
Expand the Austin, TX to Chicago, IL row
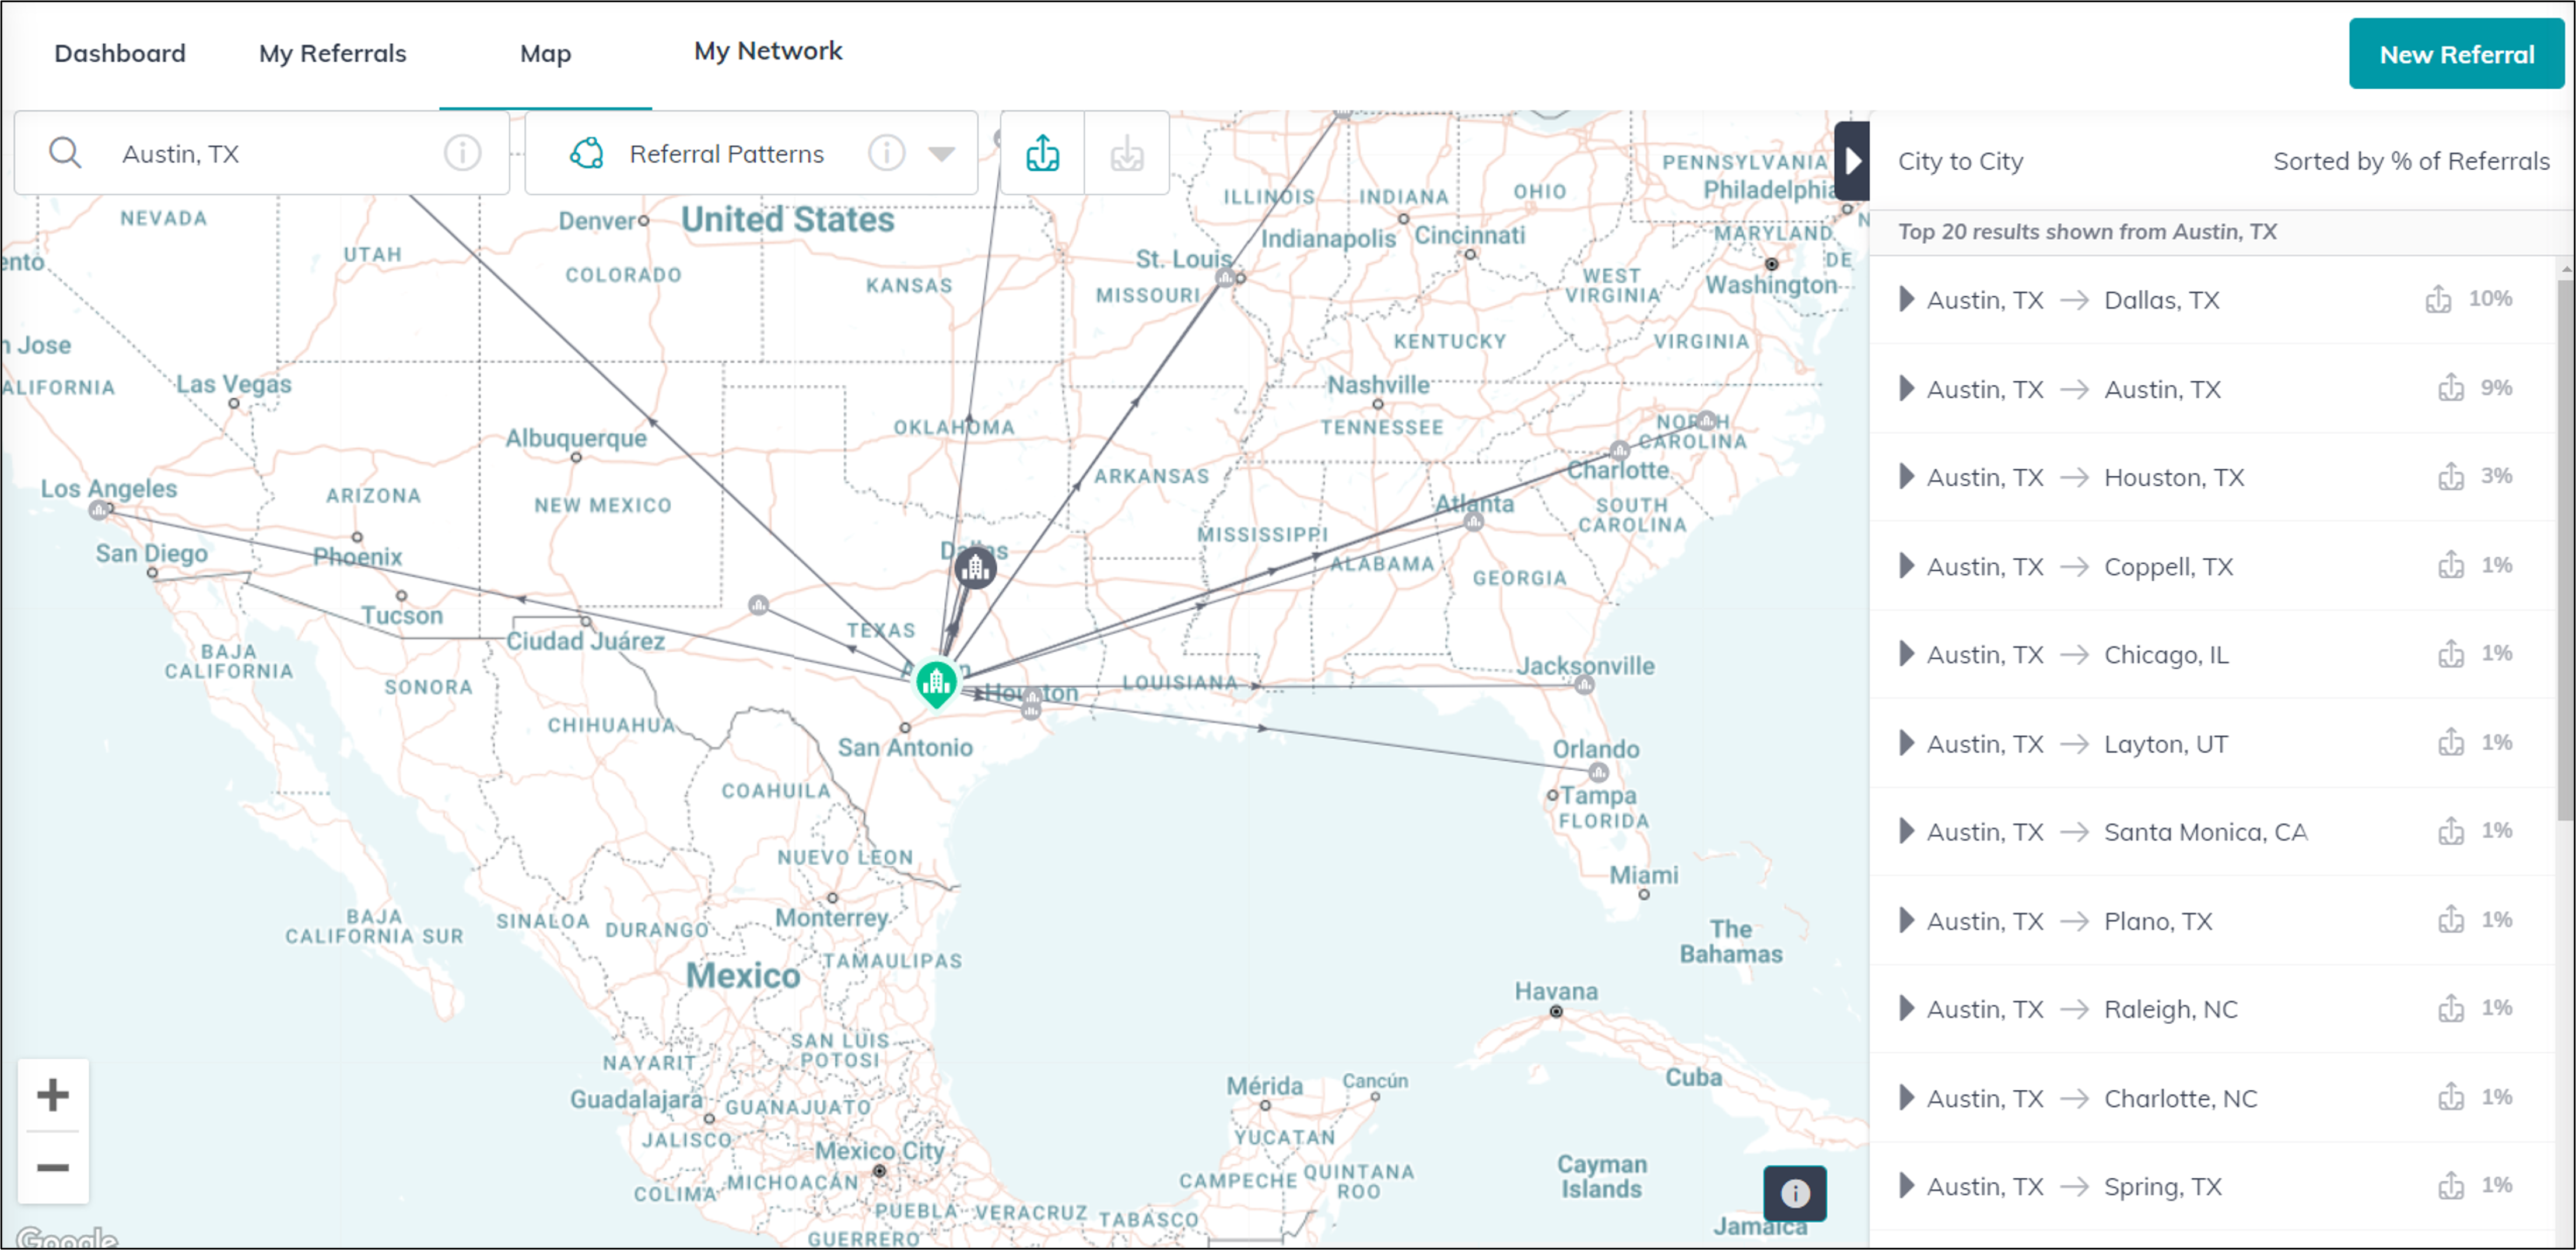1906,654
